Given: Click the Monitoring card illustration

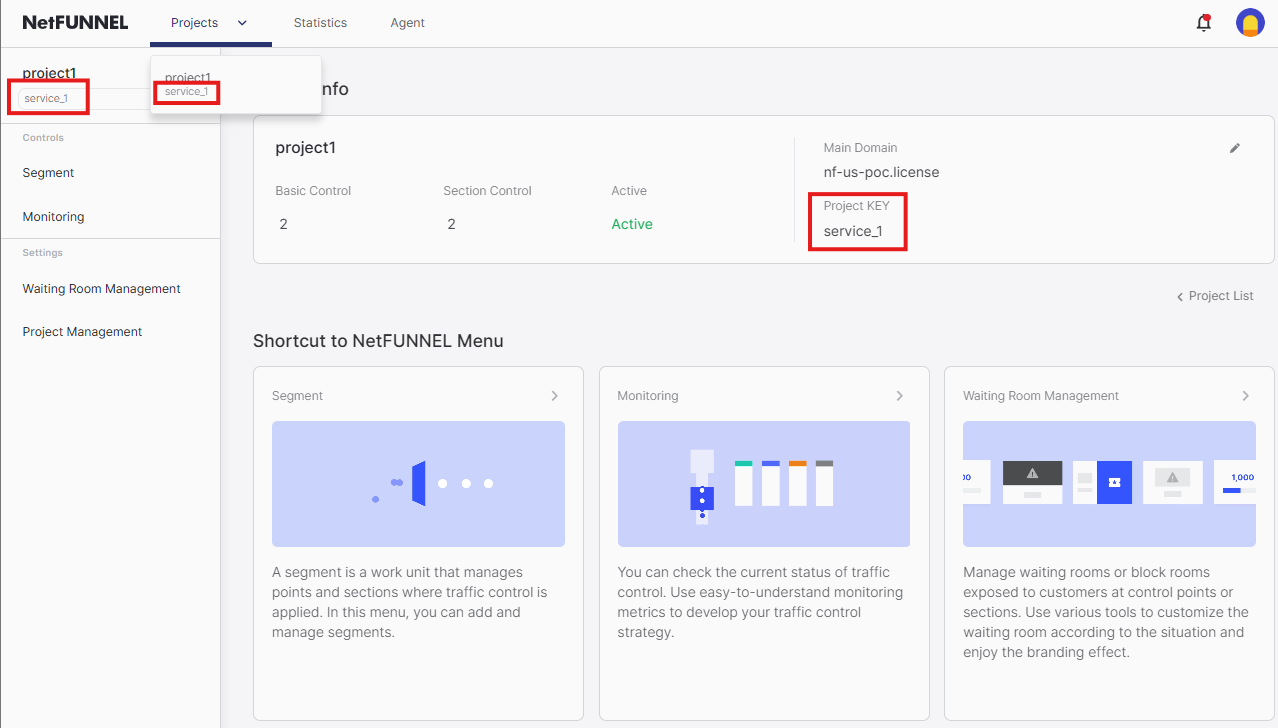Looking at the screenshot, I should pos(763,484).
